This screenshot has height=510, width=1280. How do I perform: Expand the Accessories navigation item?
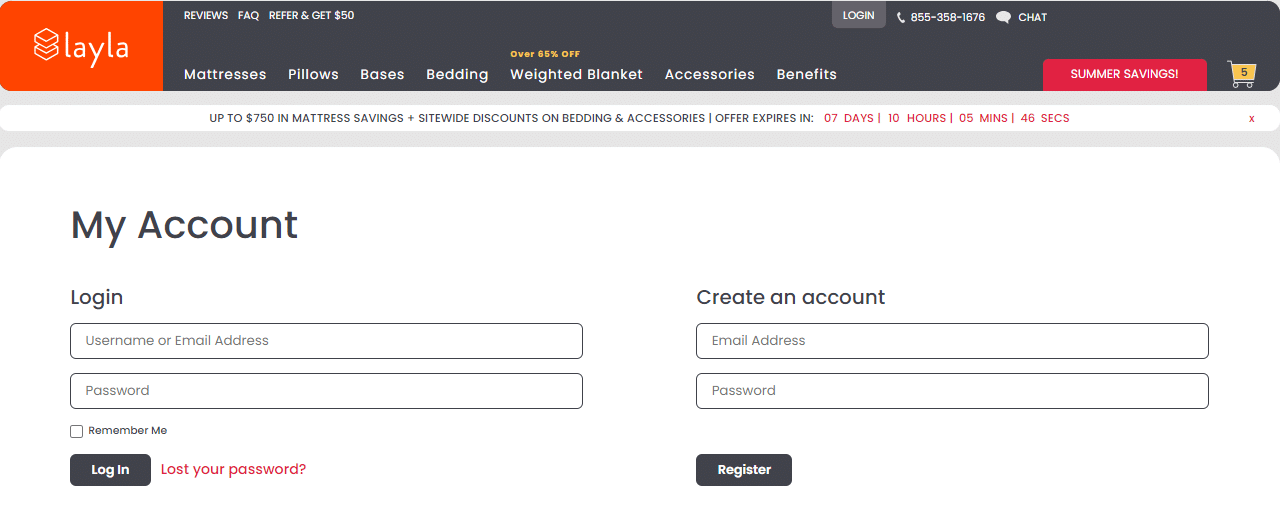[709, 74]
